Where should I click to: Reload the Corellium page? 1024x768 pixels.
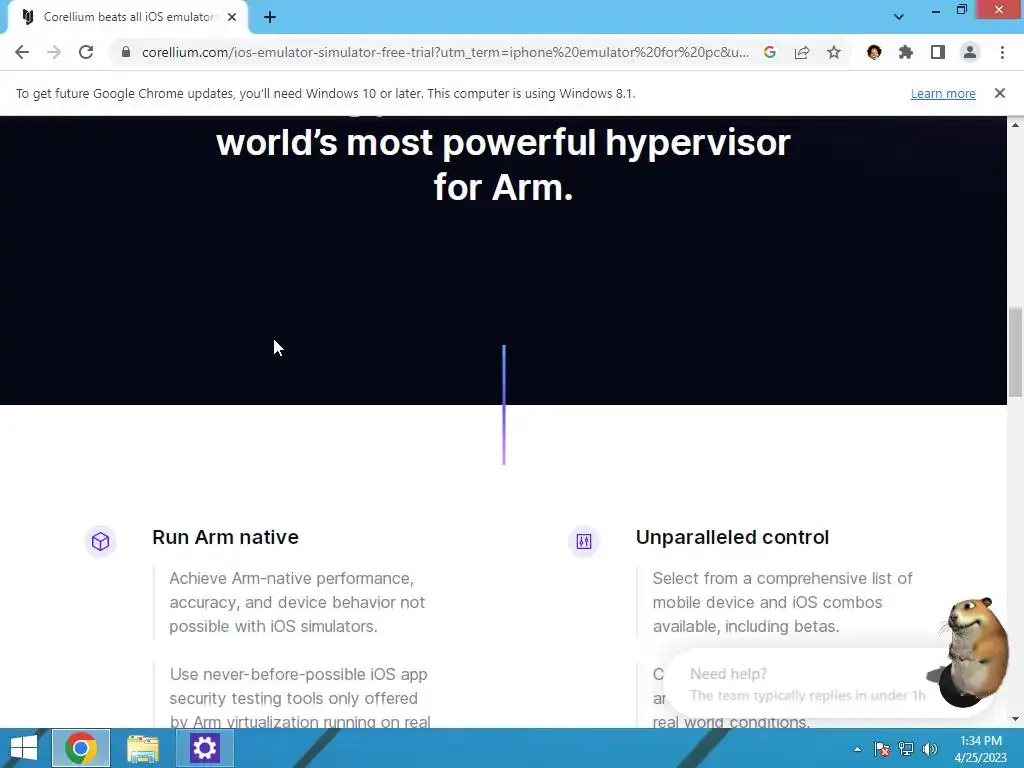86,52
